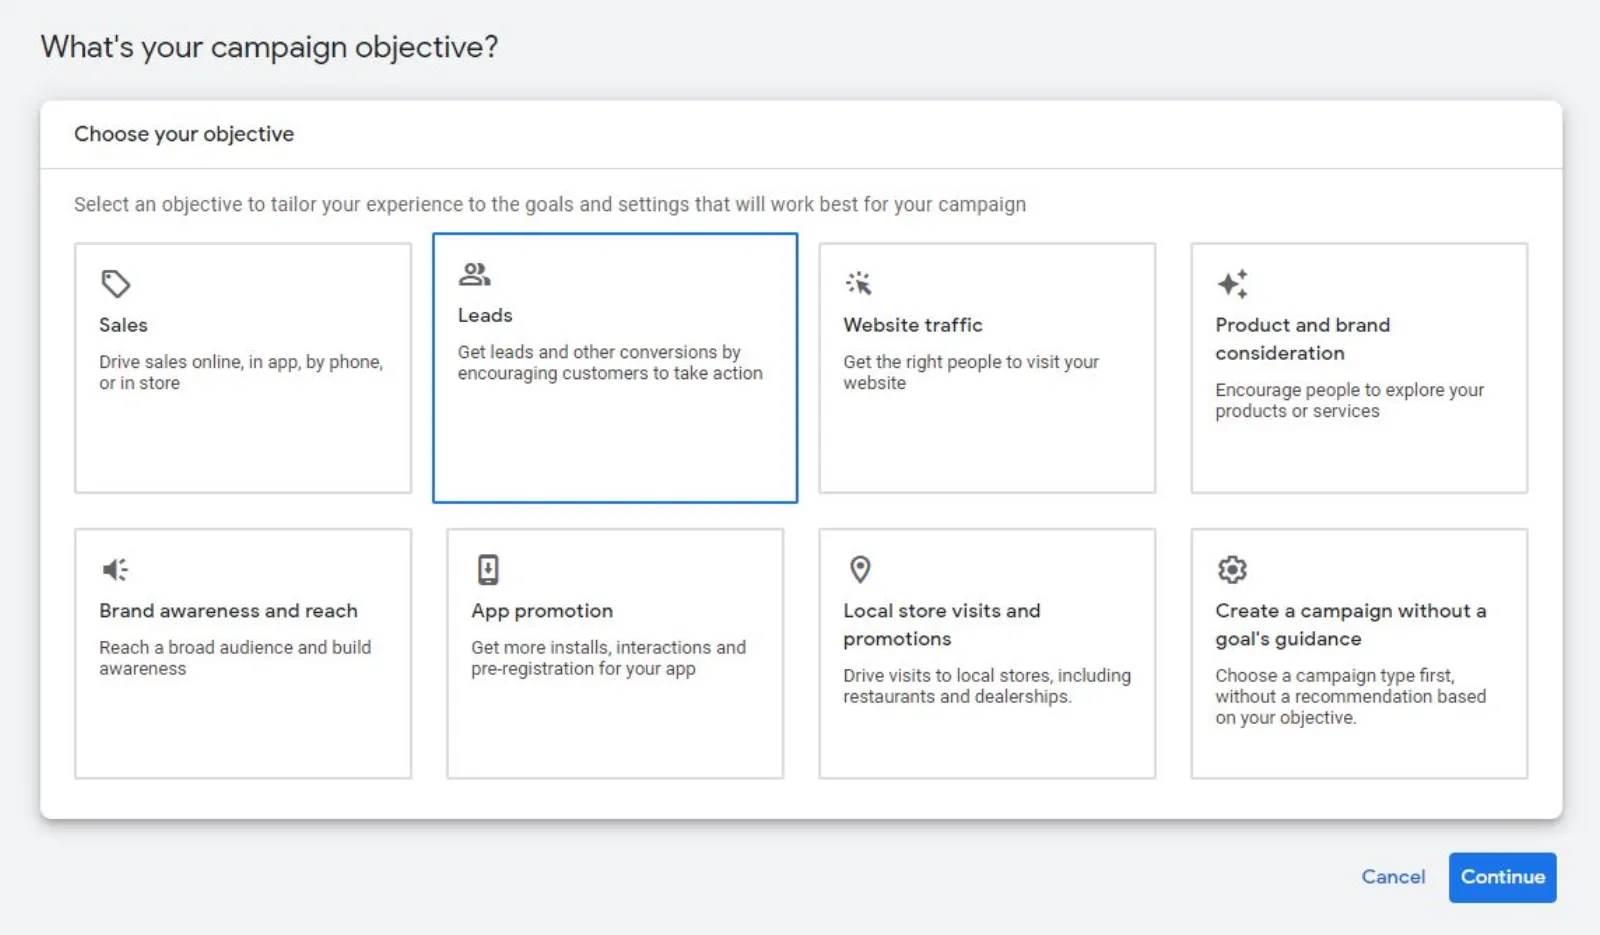Click 'Choose a campaign type first' description
Viewport: 1600px width, 935px height.
1351,696
